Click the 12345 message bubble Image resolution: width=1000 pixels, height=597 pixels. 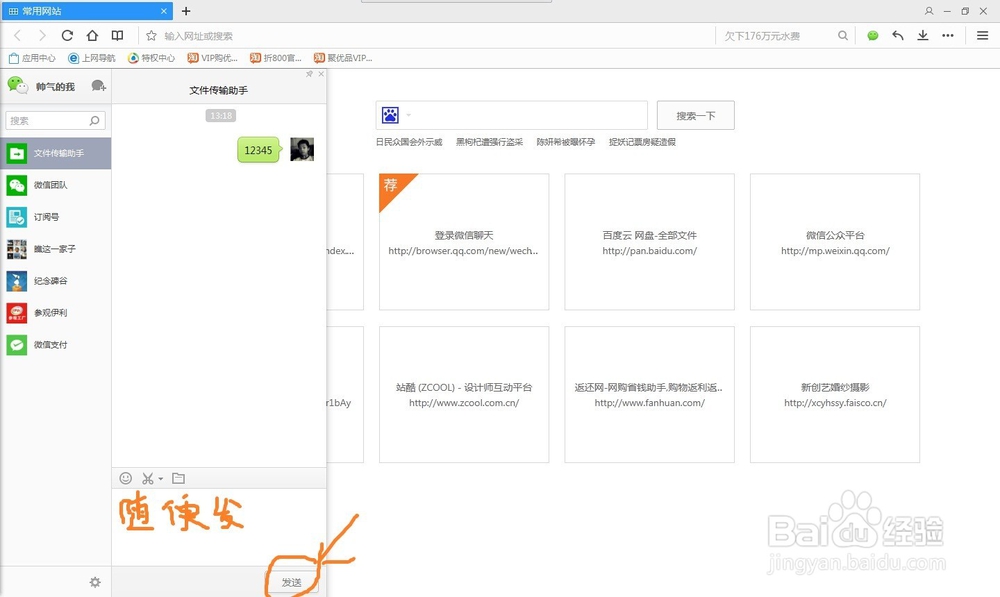coord(258,150)
